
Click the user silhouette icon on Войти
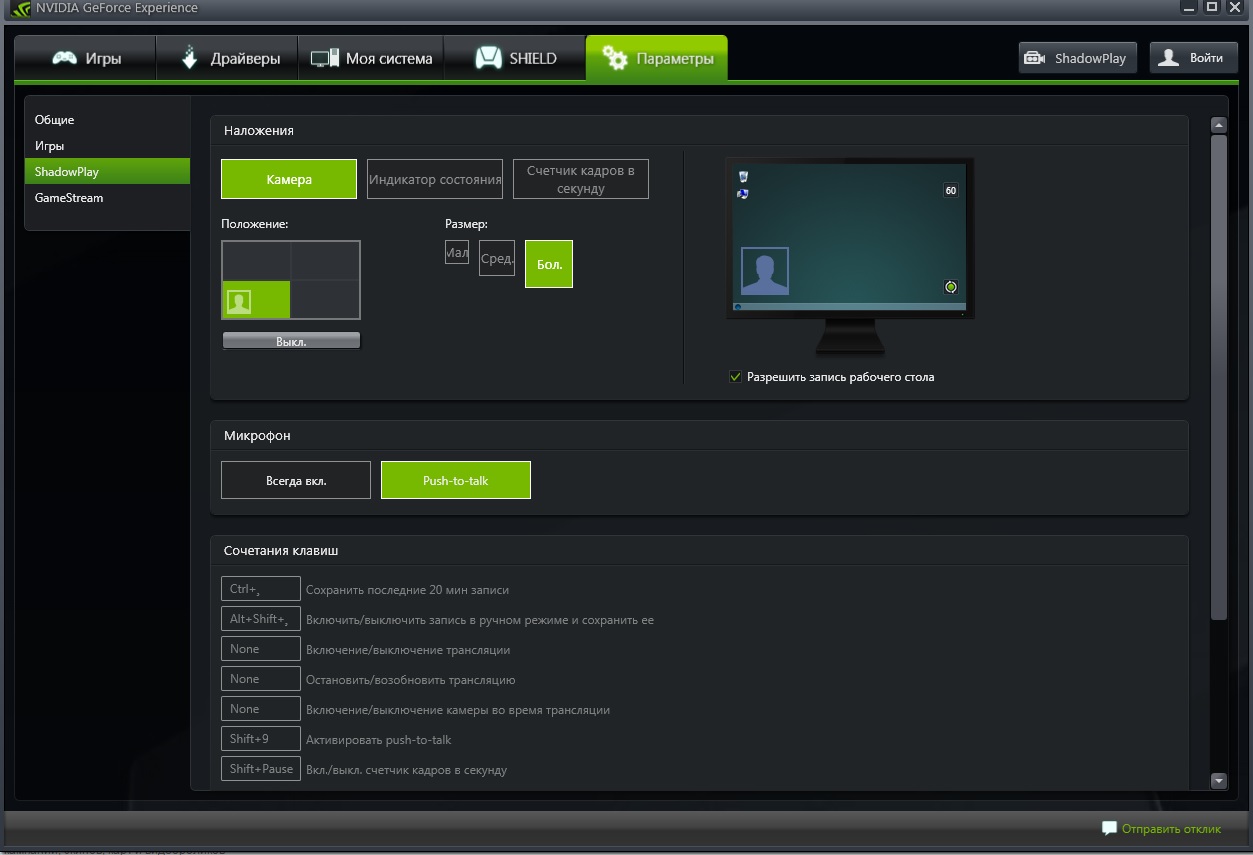1168,58
